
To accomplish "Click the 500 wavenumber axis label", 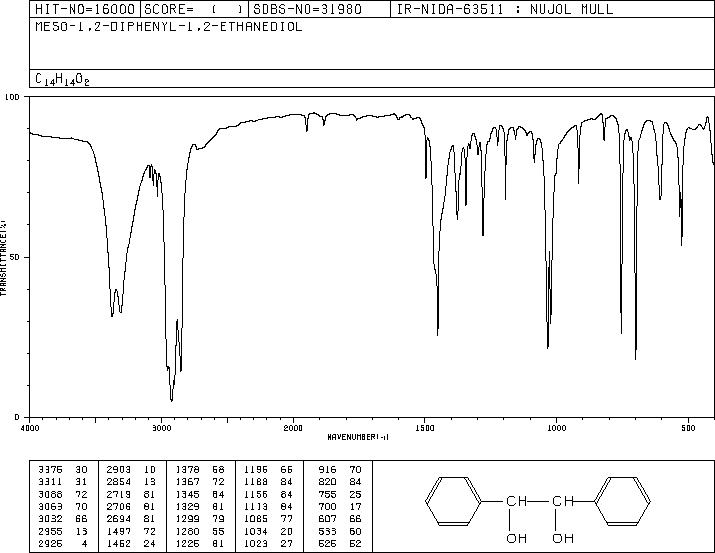I will coord(688,428).
